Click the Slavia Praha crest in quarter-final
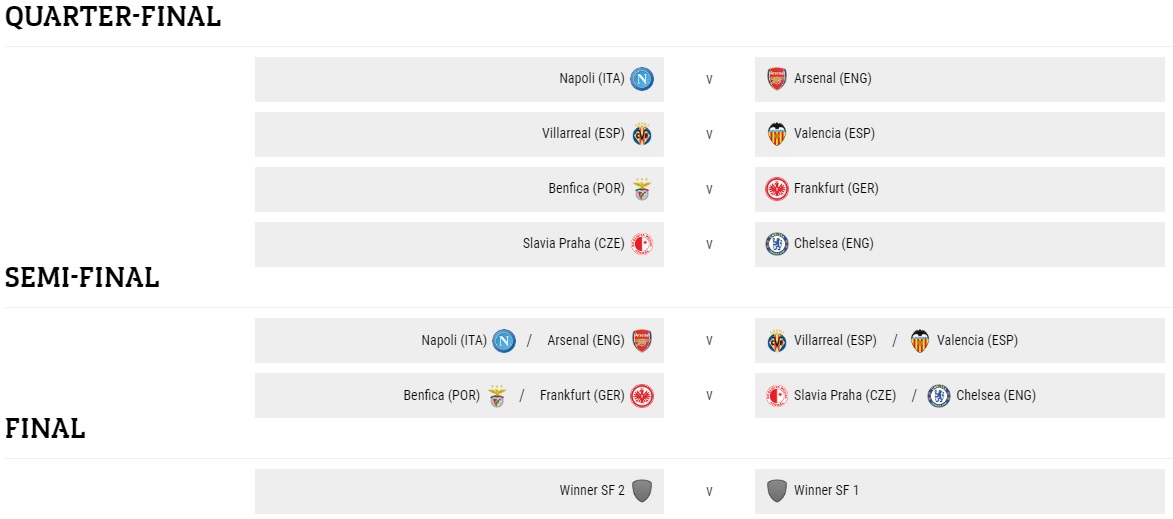Screen dimensions: 1173x519 pos(642,244)
